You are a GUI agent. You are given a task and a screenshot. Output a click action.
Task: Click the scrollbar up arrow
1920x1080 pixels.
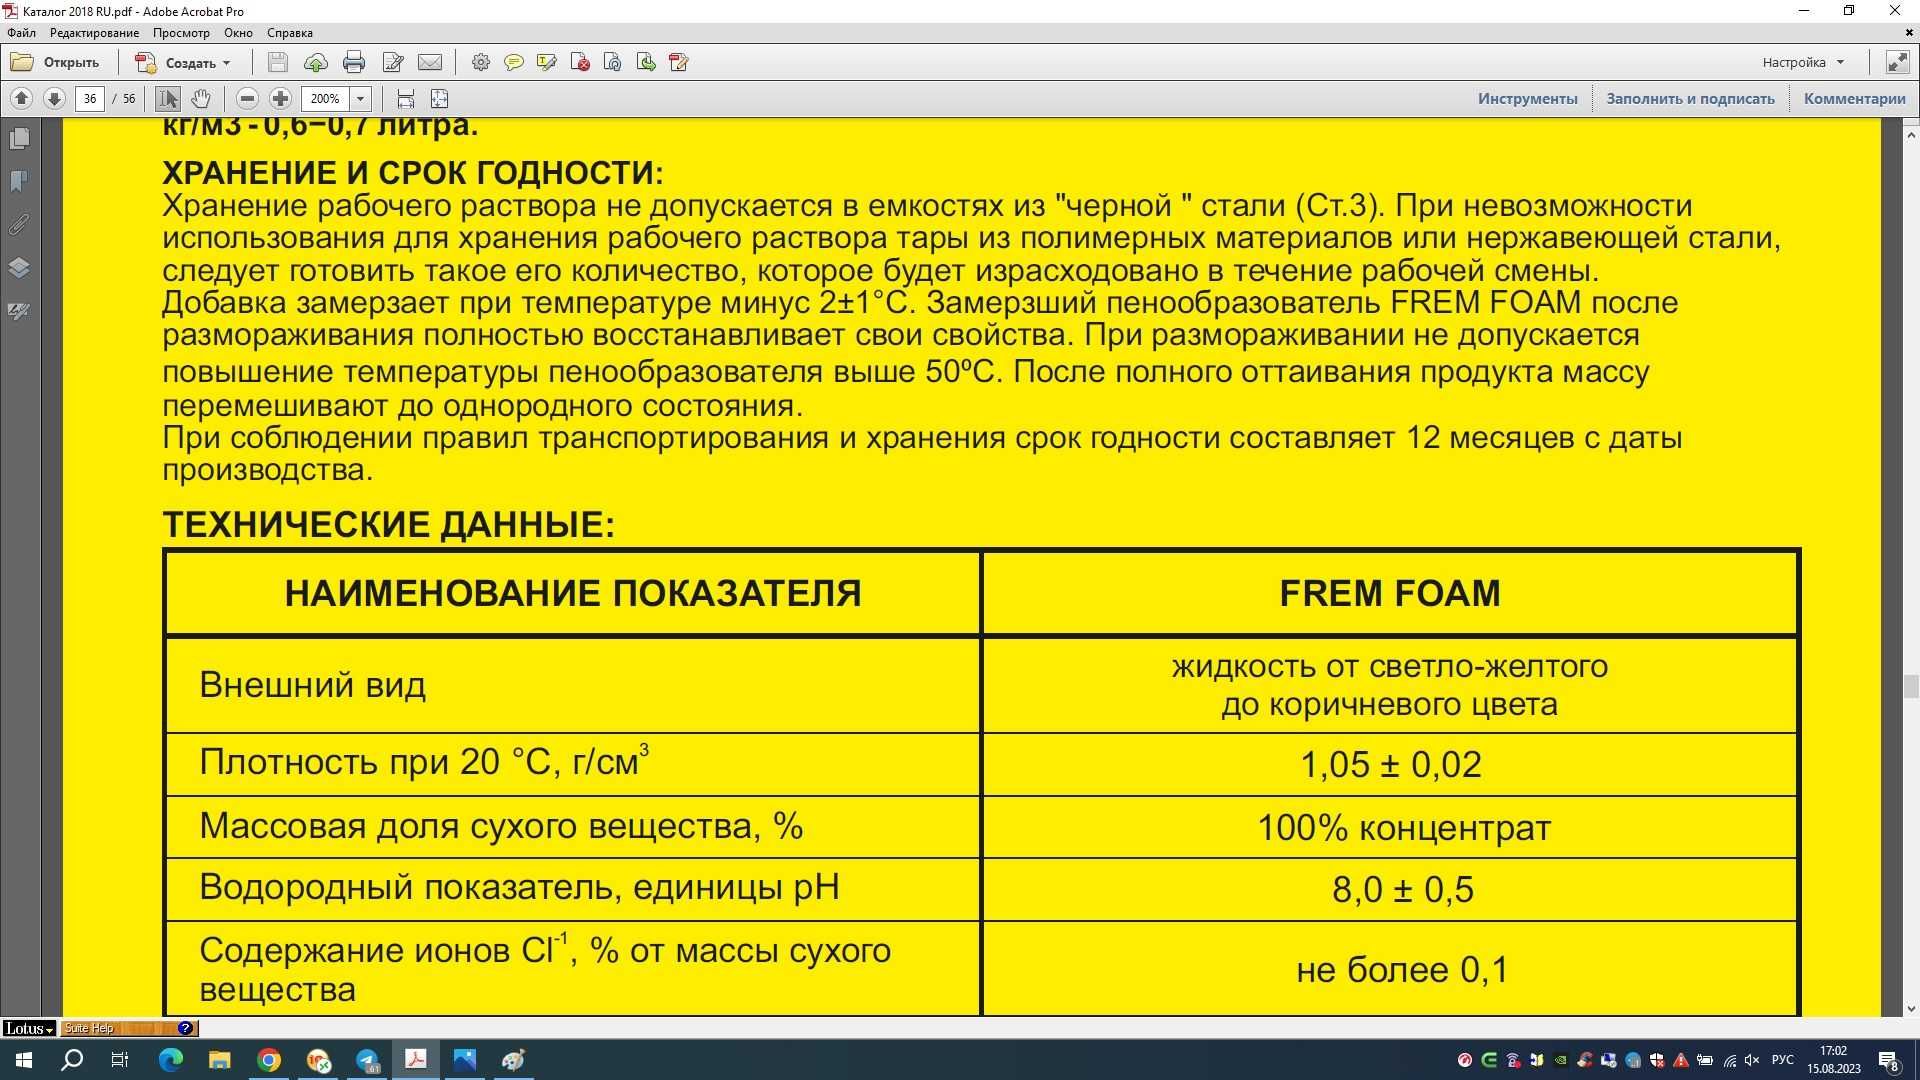point(1911,134)
